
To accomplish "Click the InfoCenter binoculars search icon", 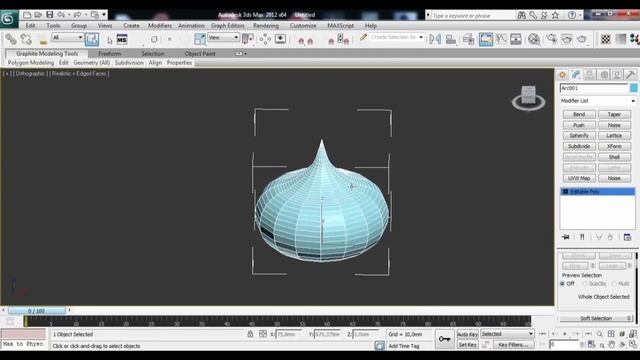I will tap(522, 15).
